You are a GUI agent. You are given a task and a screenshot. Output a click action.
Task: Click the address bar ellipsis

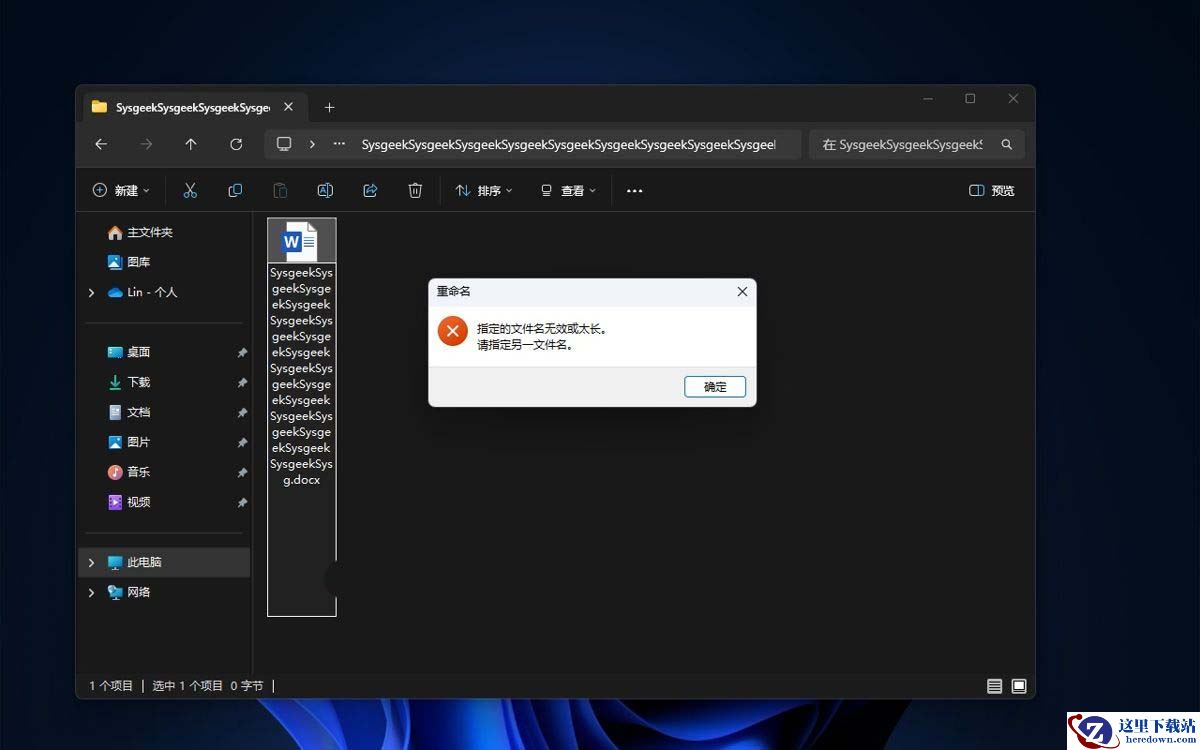coord(340,144)
